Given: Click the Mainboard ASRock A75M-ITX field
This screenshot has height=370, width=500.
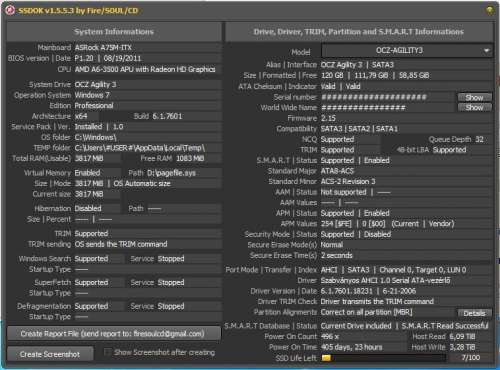Looking at the screenshot, I should pos(148,47).
